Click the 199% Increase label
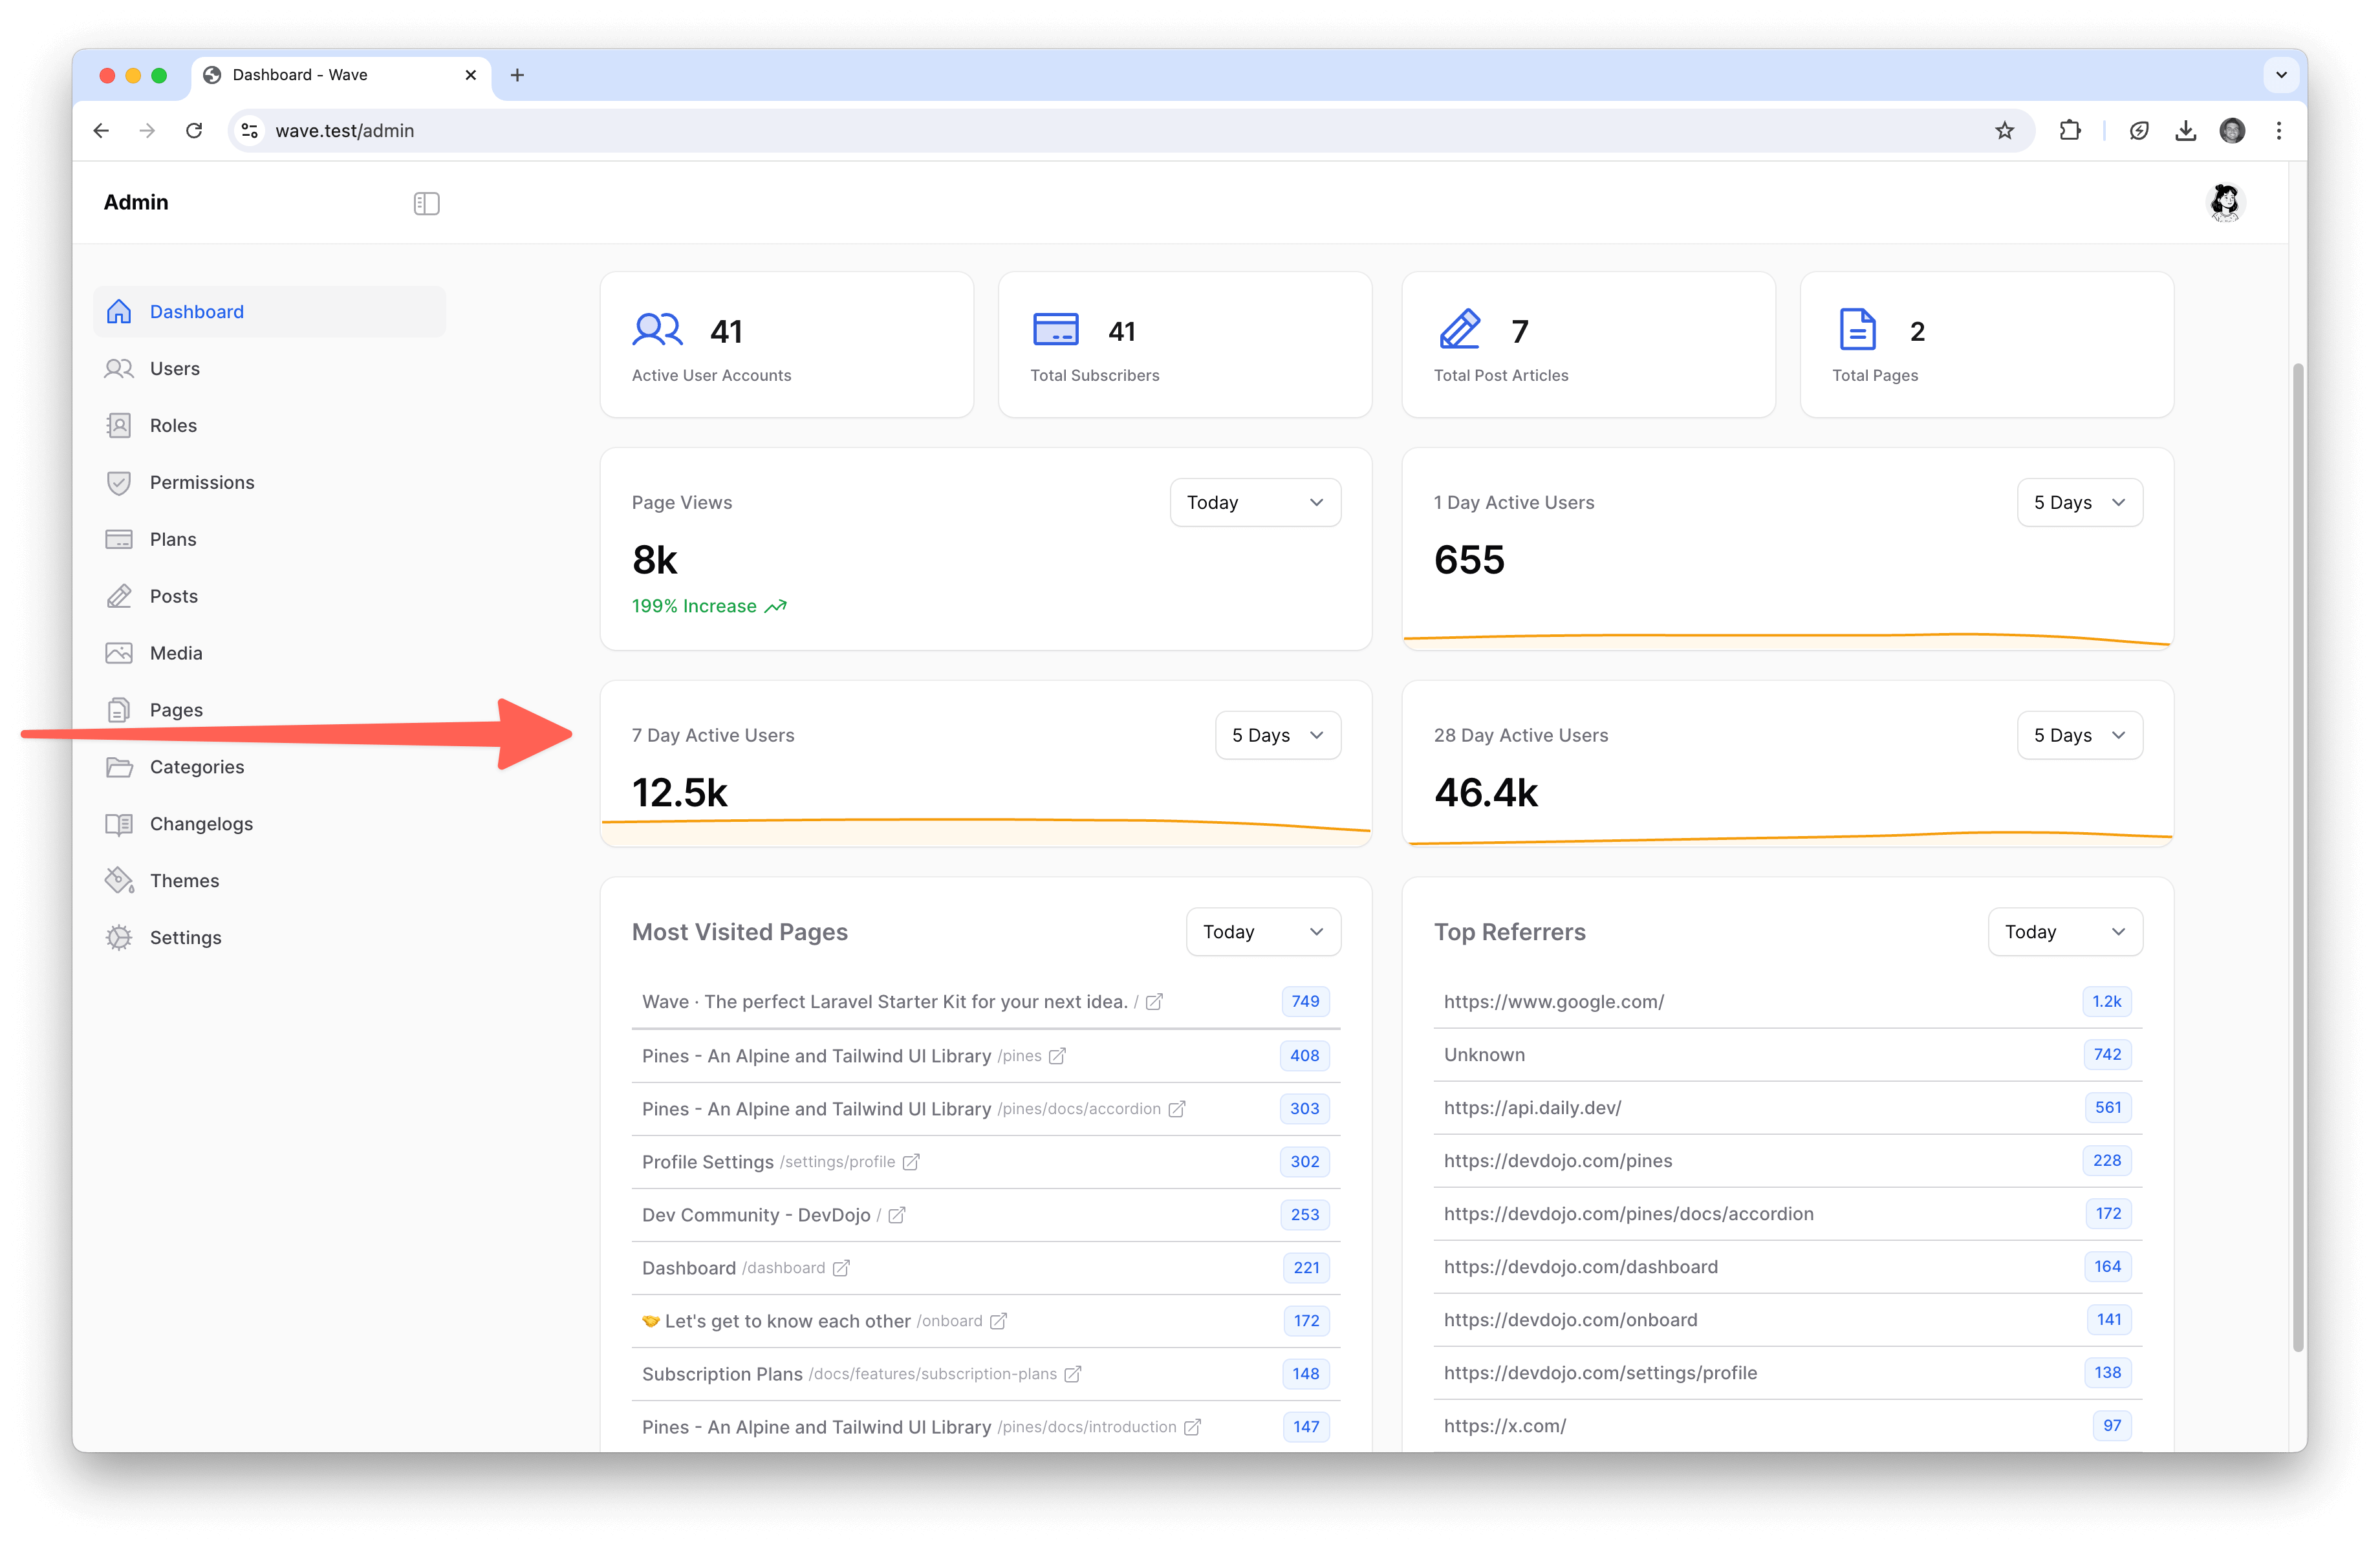The width and height of the screenshot is (2380, 1548). pyautogui.click(x=709, y=607)
